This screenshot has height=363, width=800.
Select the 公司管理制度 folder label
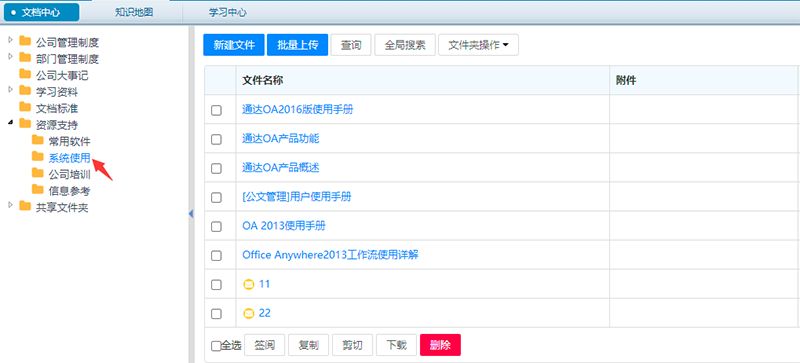(x=67, y=42)
